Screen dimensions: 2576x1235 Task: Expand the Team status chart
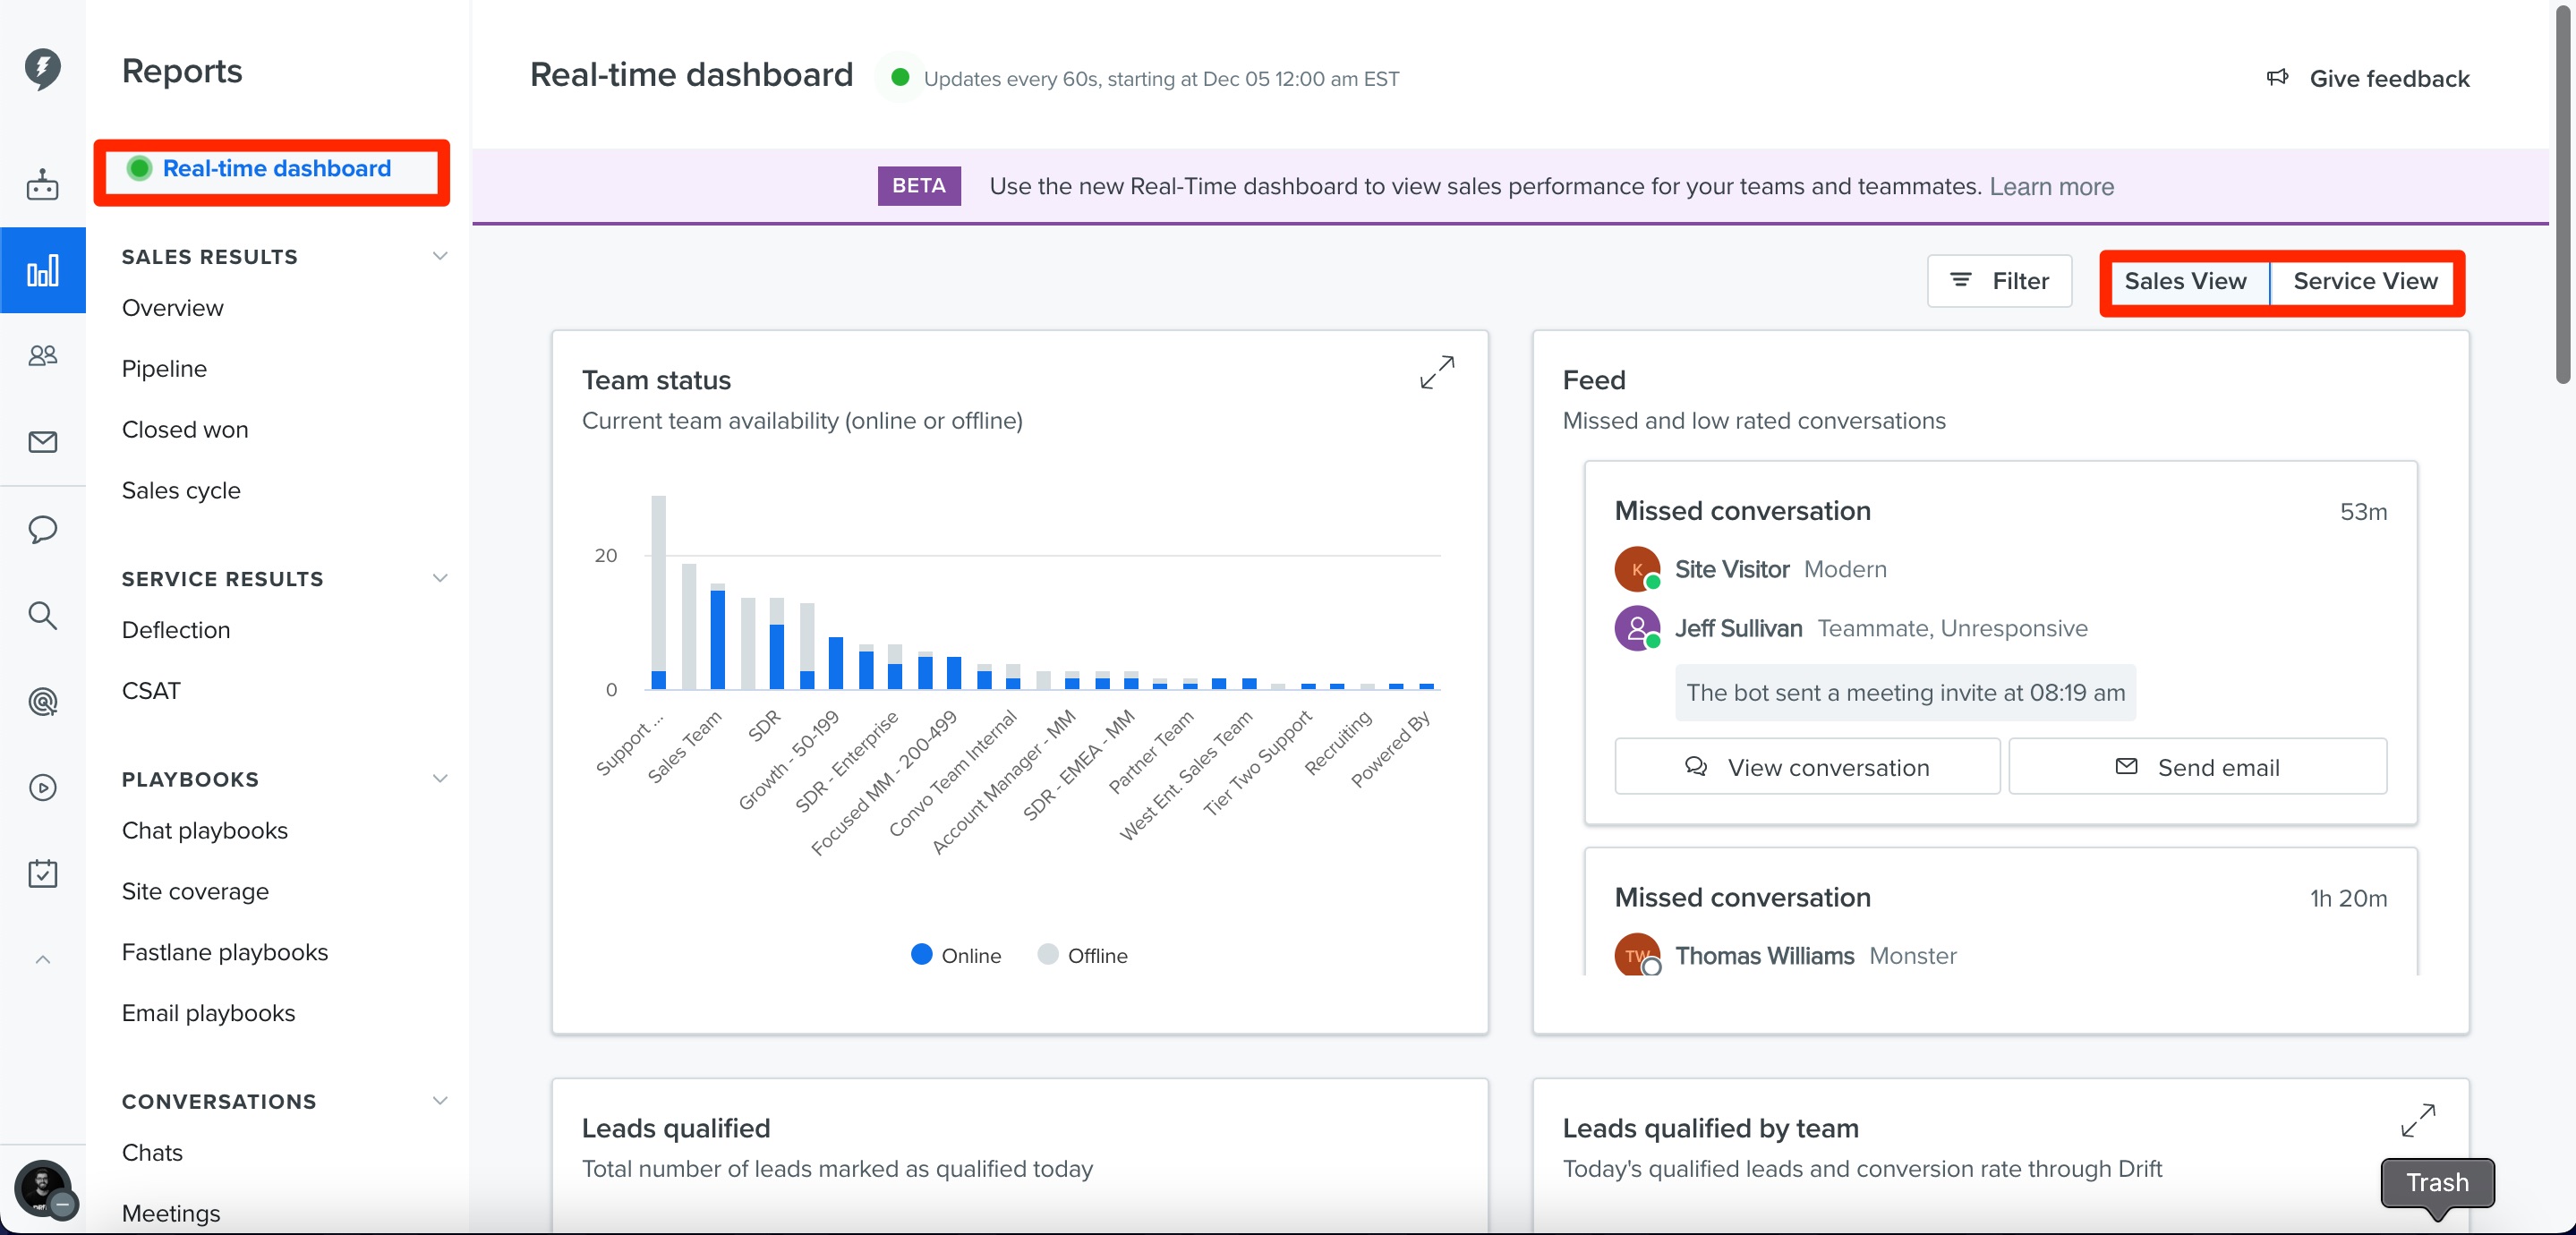point(1437,372)
